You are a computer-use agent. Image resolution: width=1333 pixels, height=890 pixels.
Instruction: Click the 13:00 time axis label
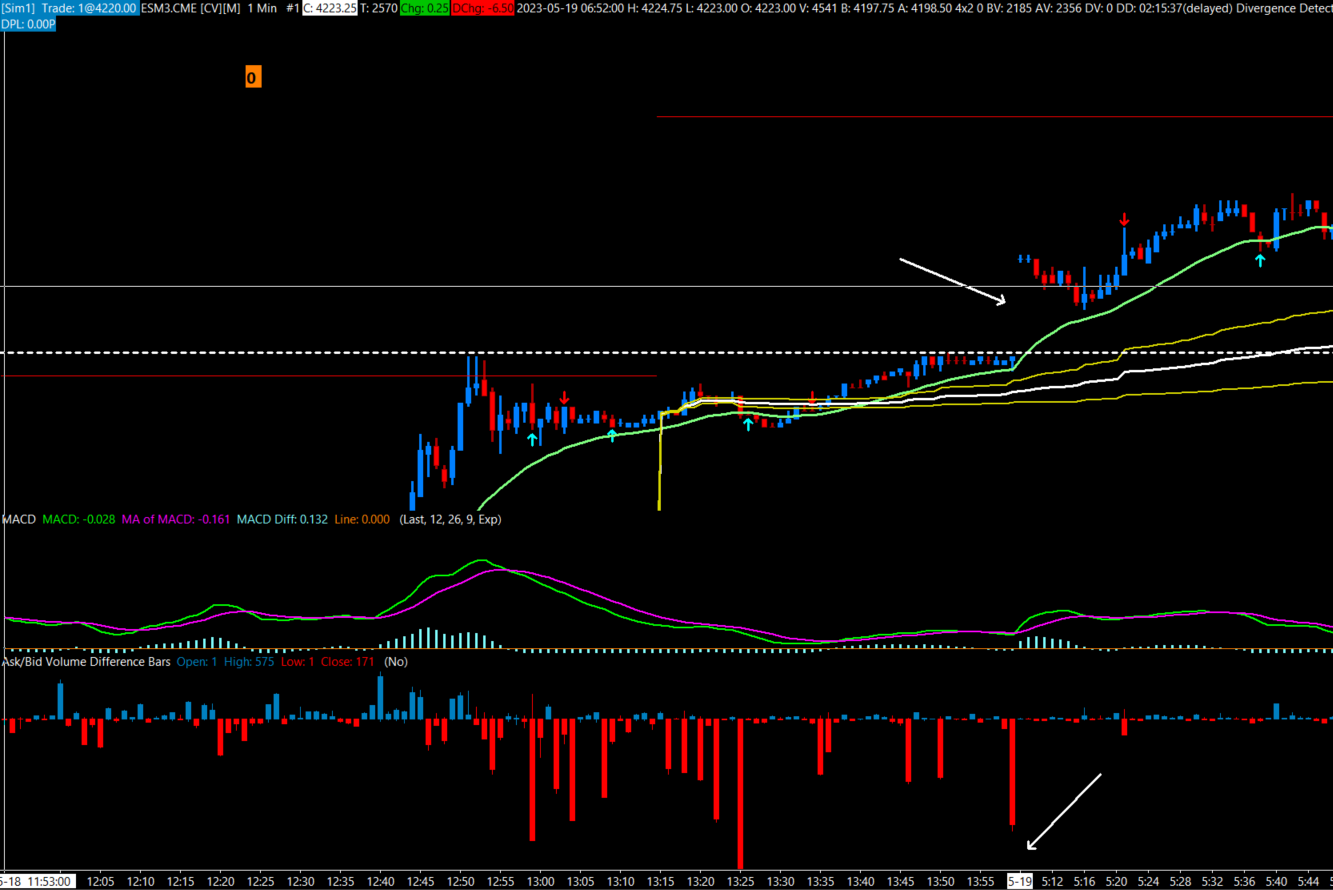click(x=540, y=882)
